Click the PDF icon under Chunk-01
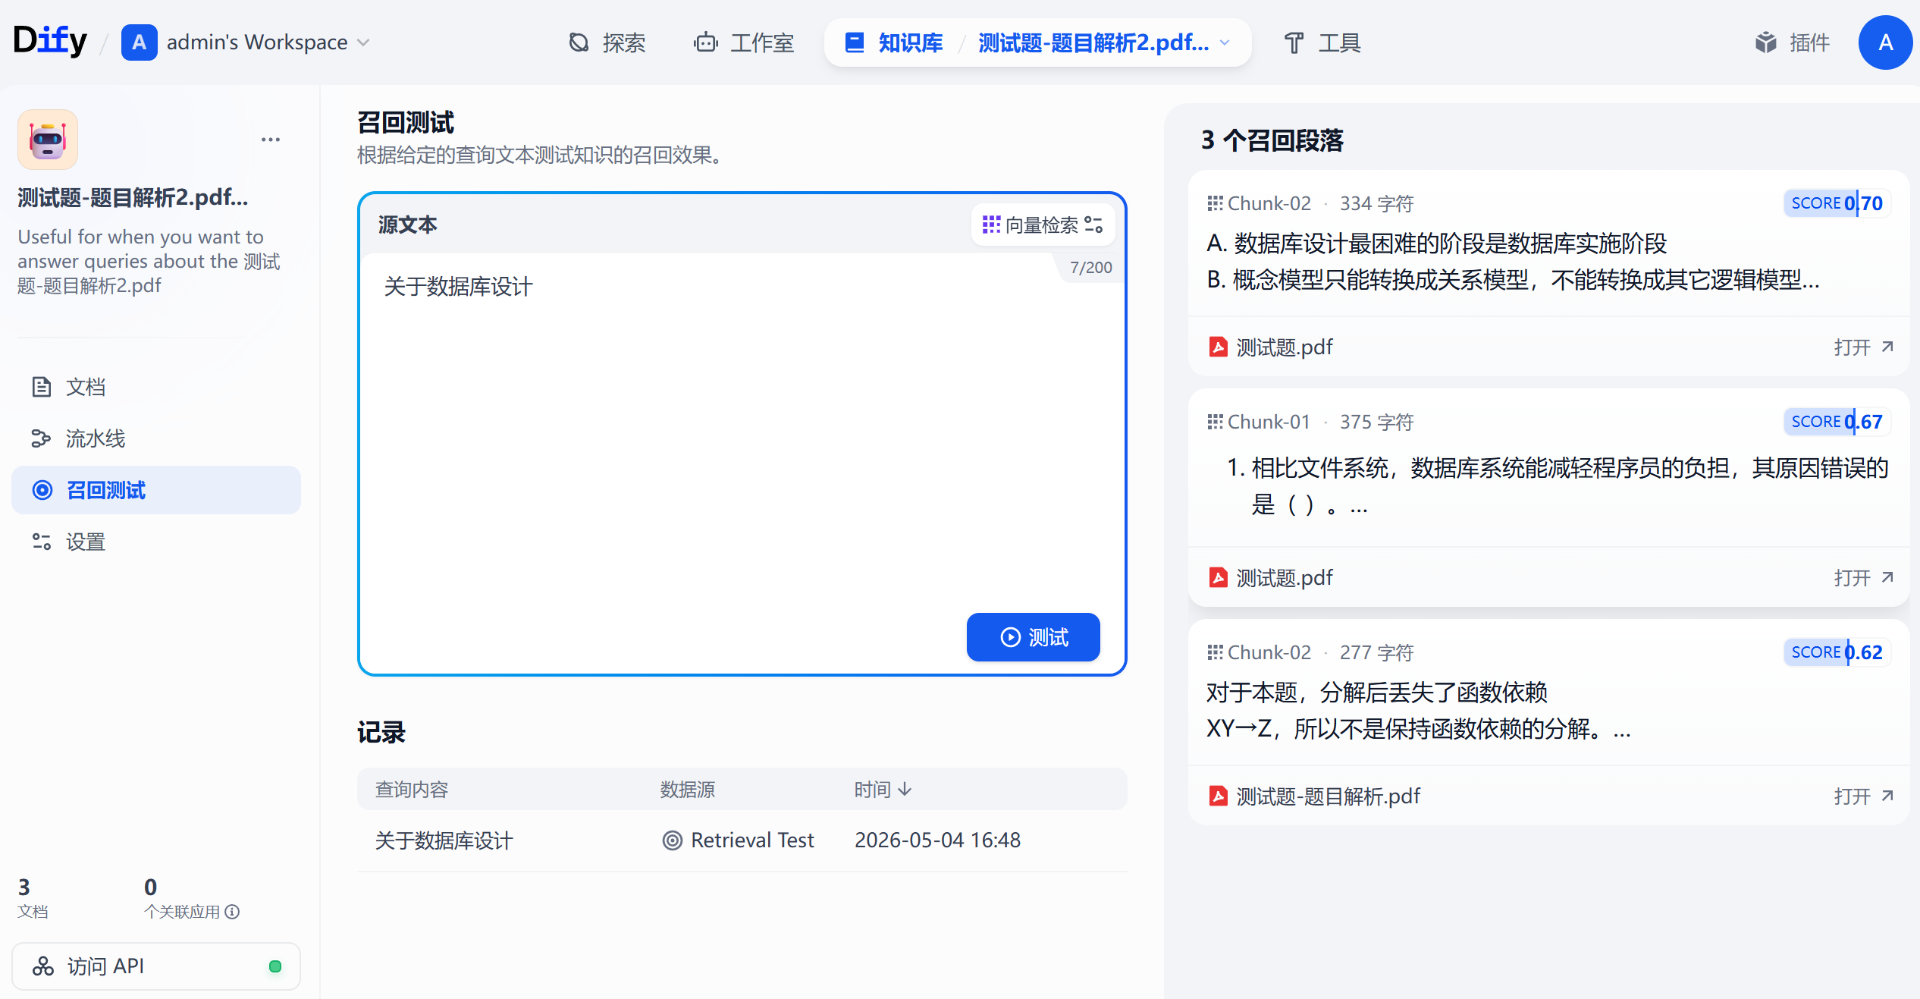1920x999 pixels. click(1218, 578)
